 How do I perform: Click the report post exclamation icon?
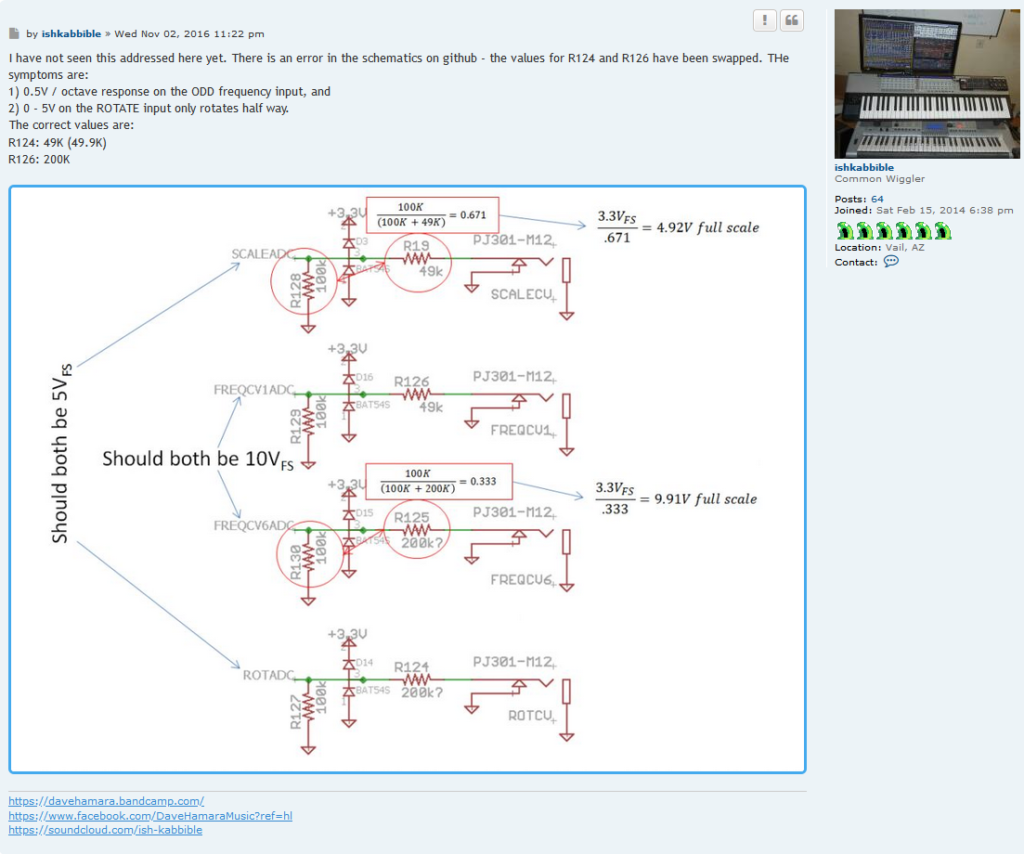764,20
